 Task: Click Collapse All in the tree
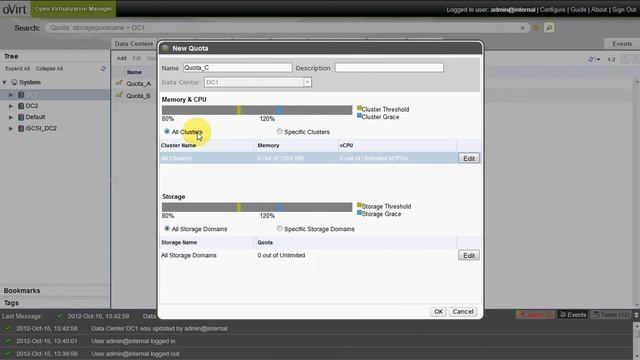(49, 69)
